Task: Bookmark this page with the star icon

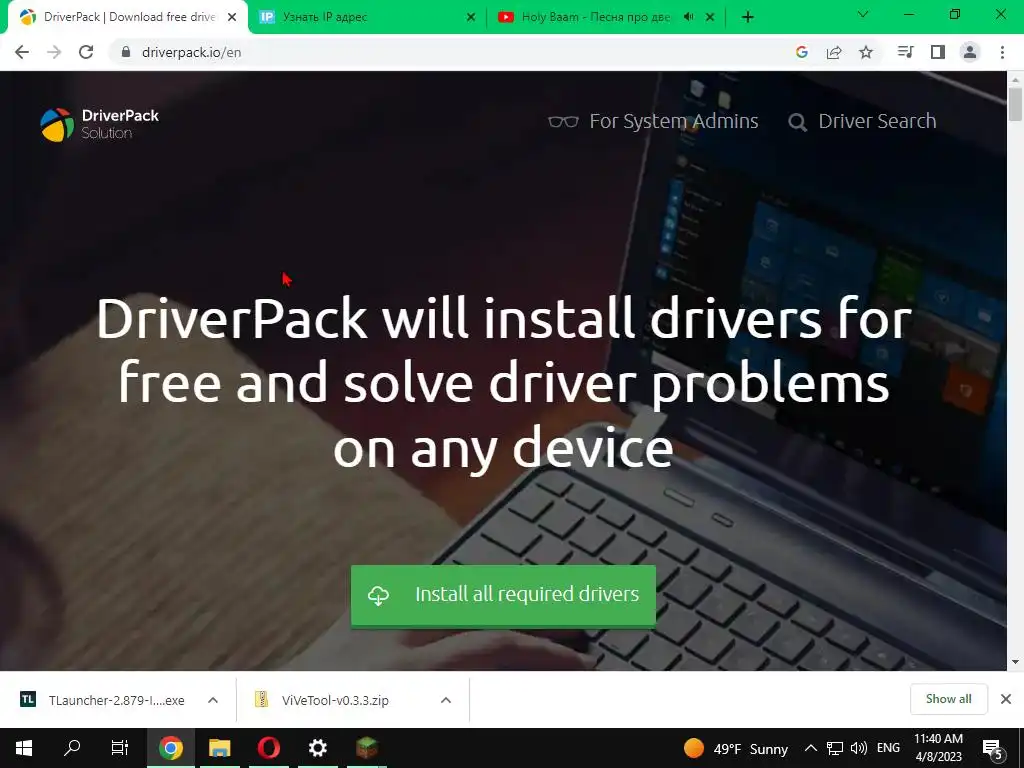Action: click(866, 52)
